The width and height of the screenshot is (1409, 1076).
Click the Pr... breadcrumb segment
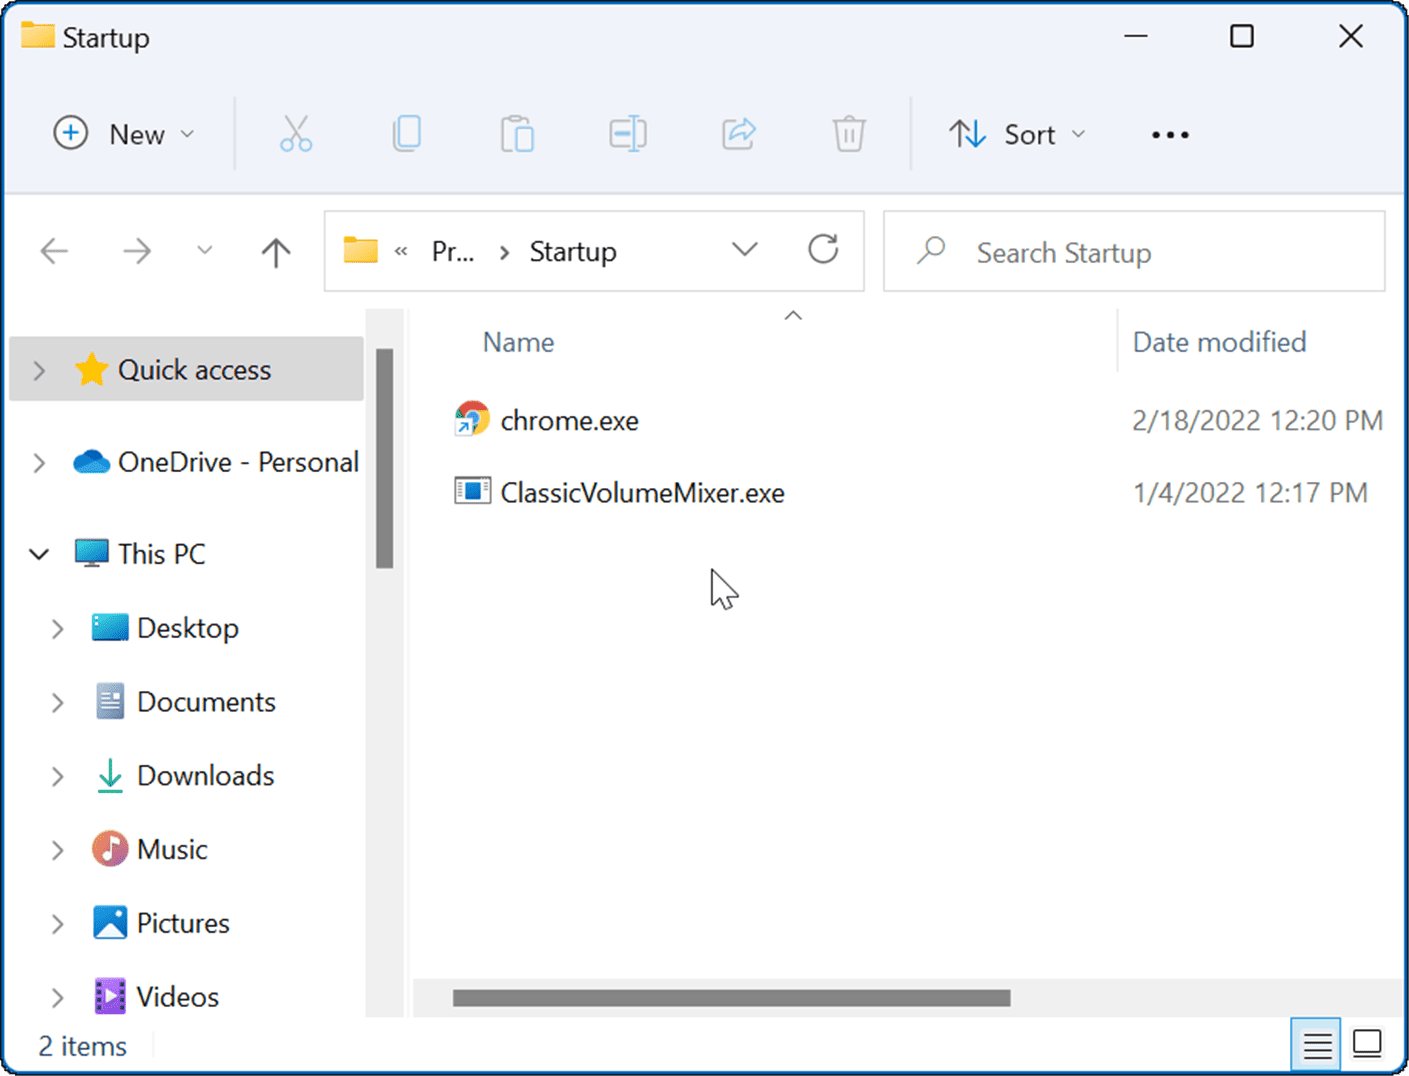point(452,251)
